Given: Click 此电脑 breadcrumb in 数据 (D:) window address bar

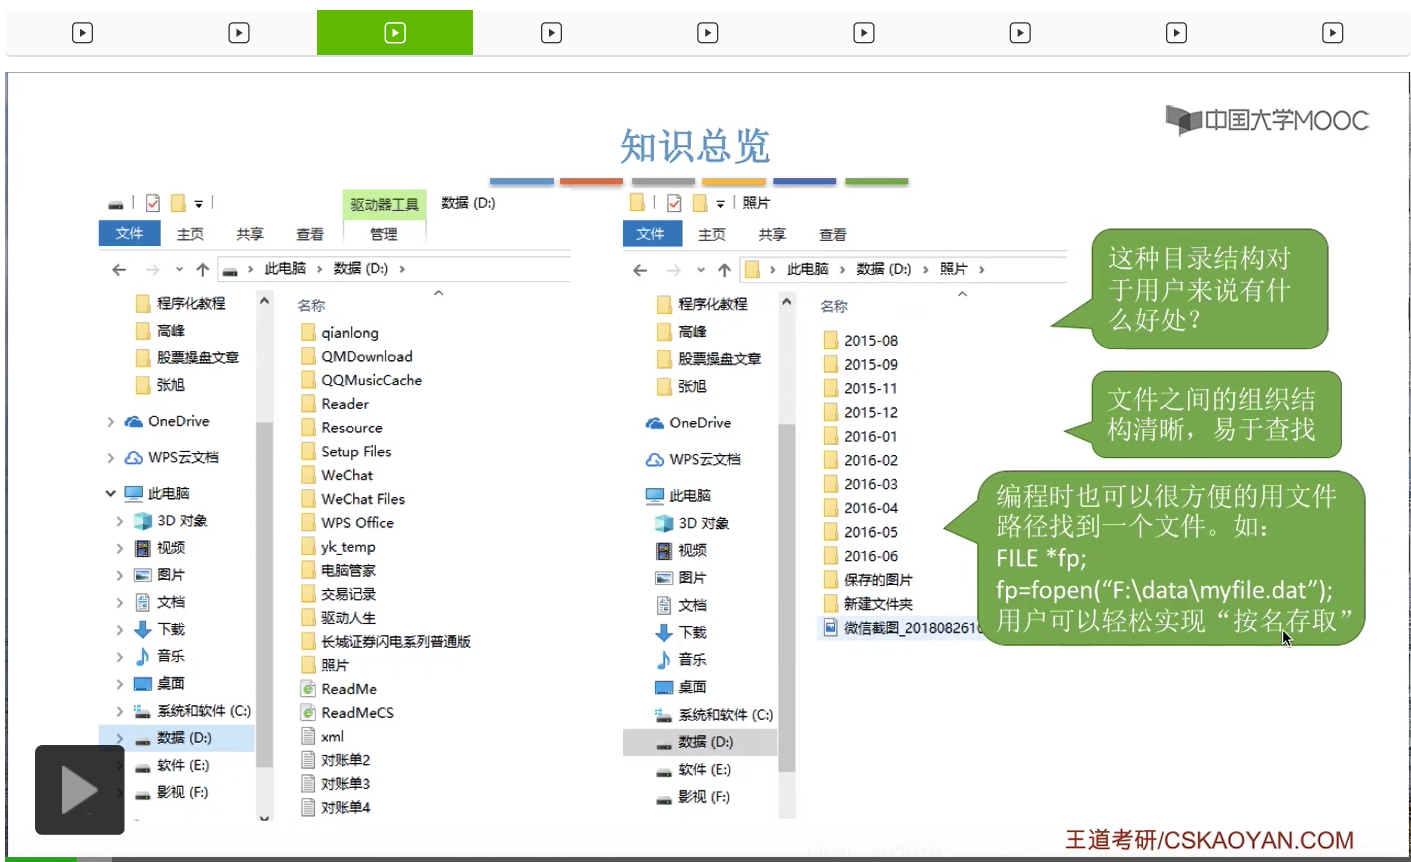Looking at the screenshot, I should [285, 269].
